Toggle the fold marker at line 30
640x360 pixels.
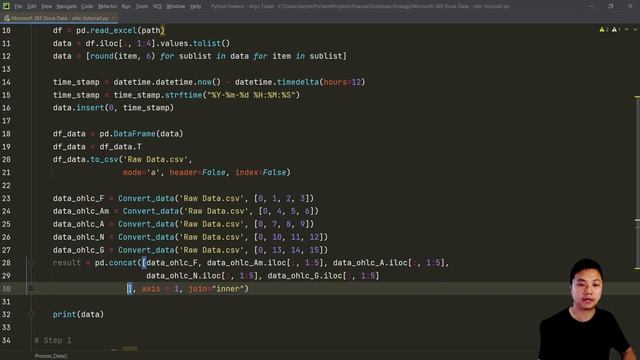click(31, 289)
